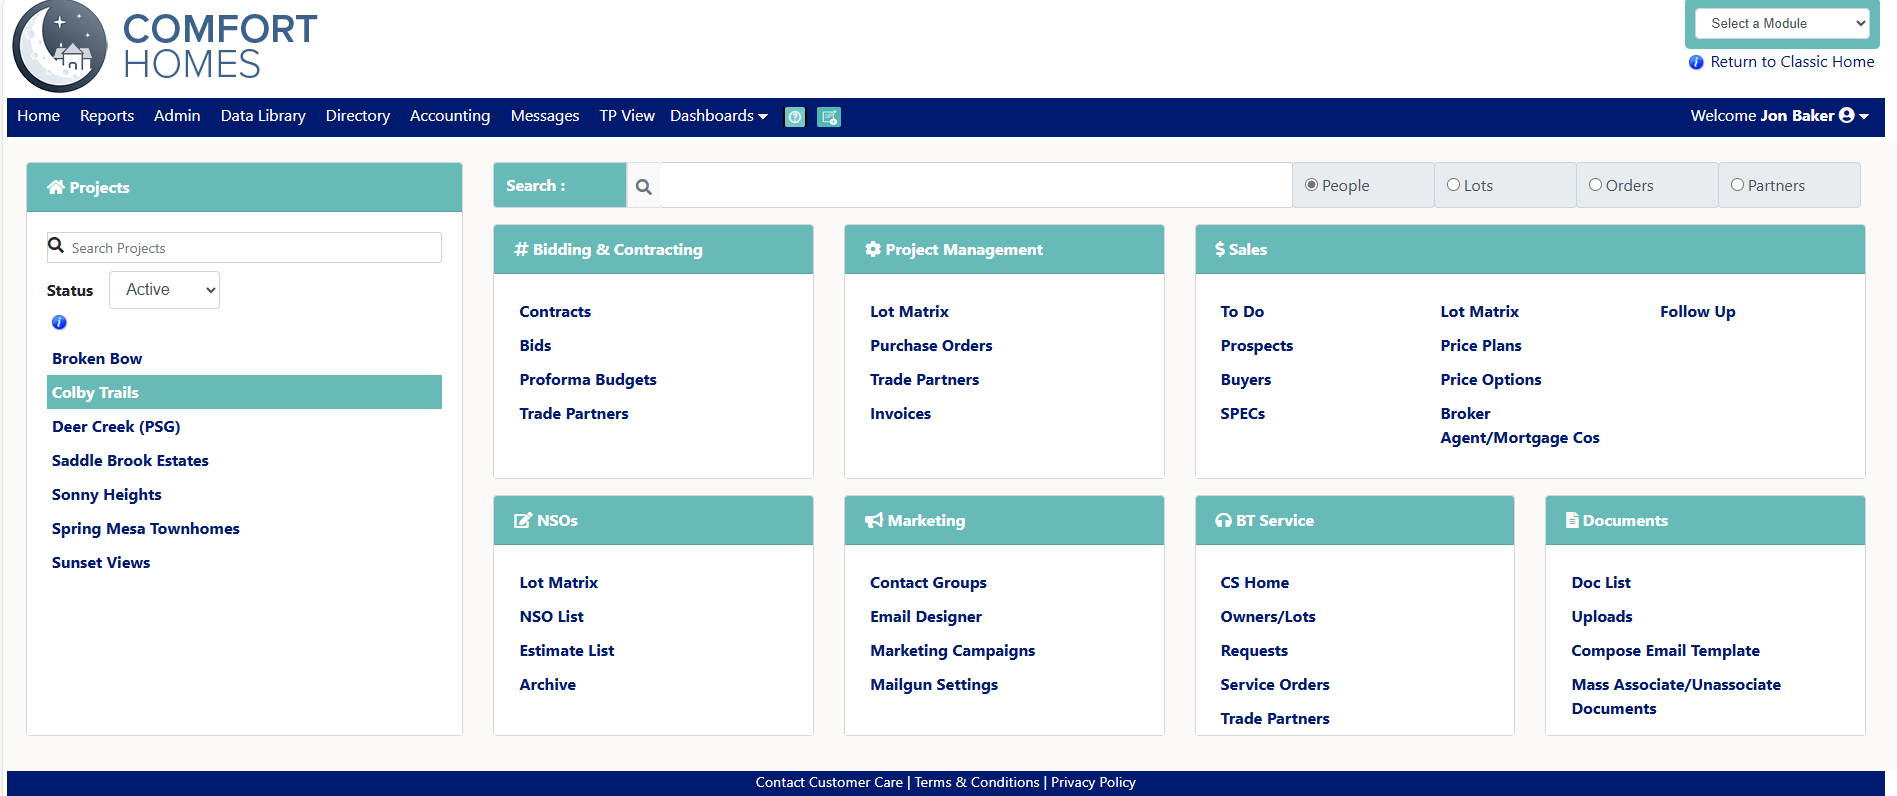Click info icon beside Return to Classic Home

pos(1696,62)
